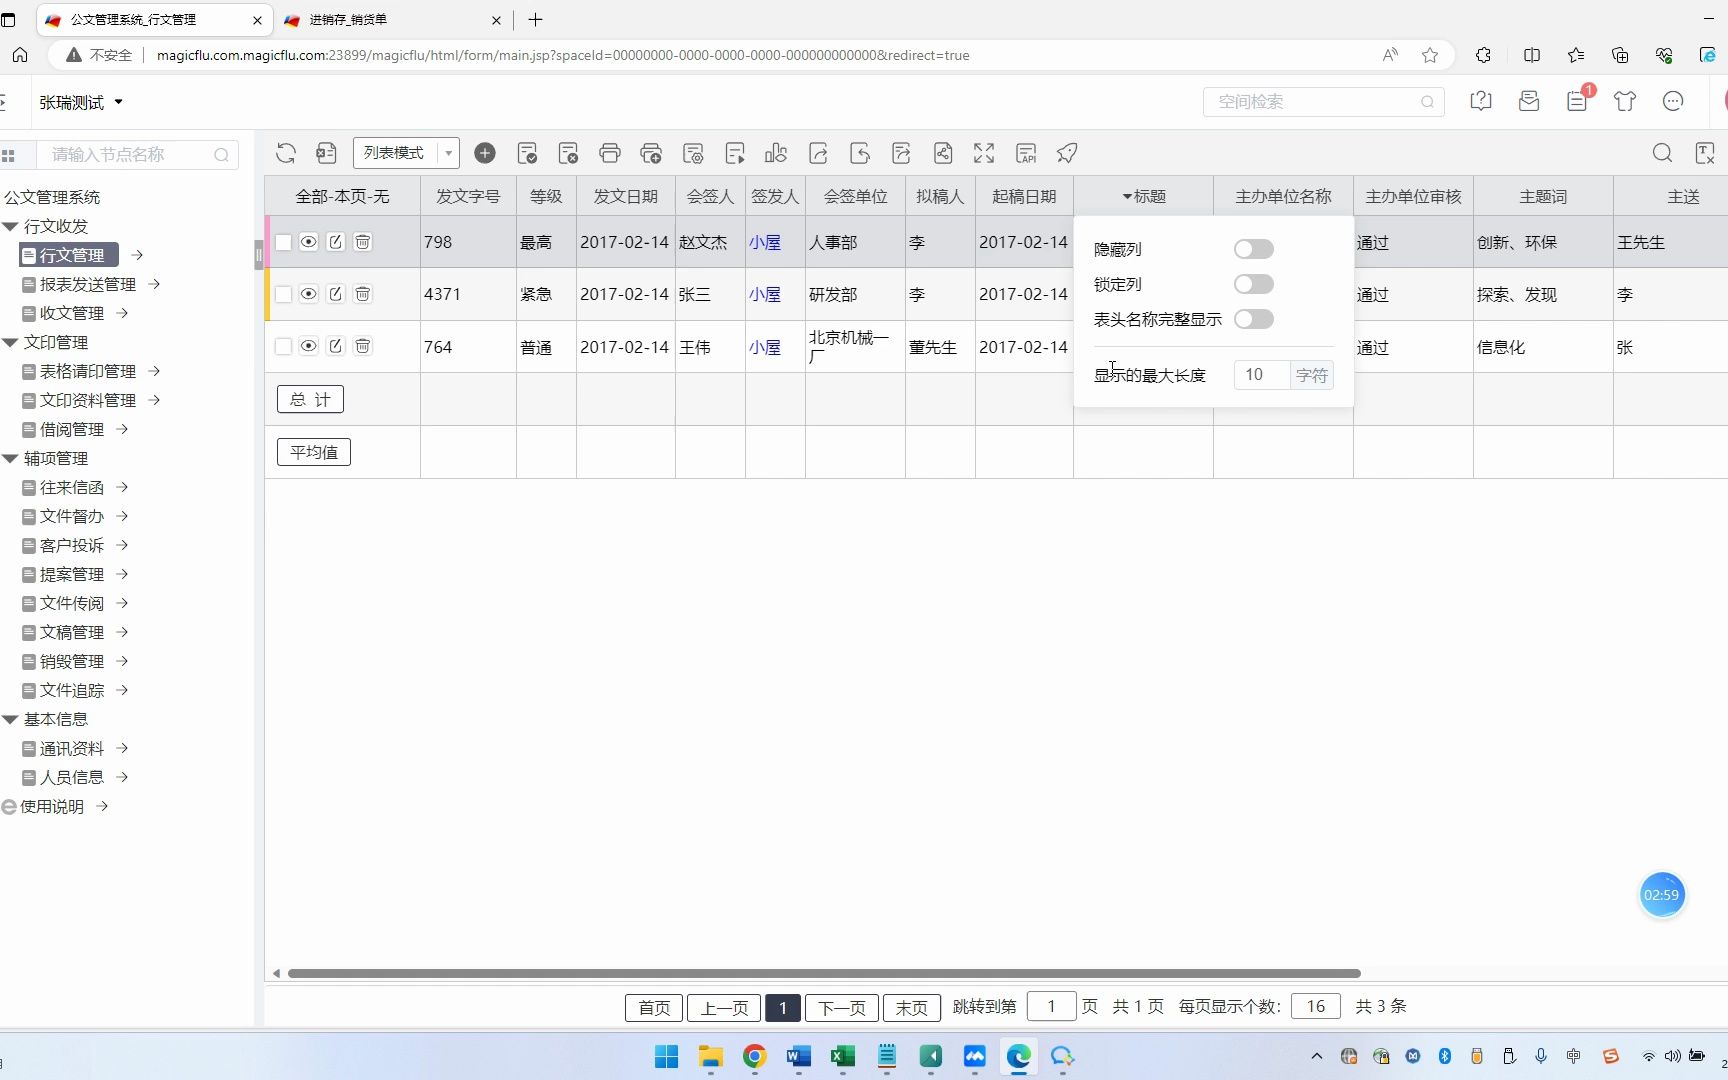Click the 末页 pagination button
This screenshot has height=1080, width=1728.
coord(911,1007)
